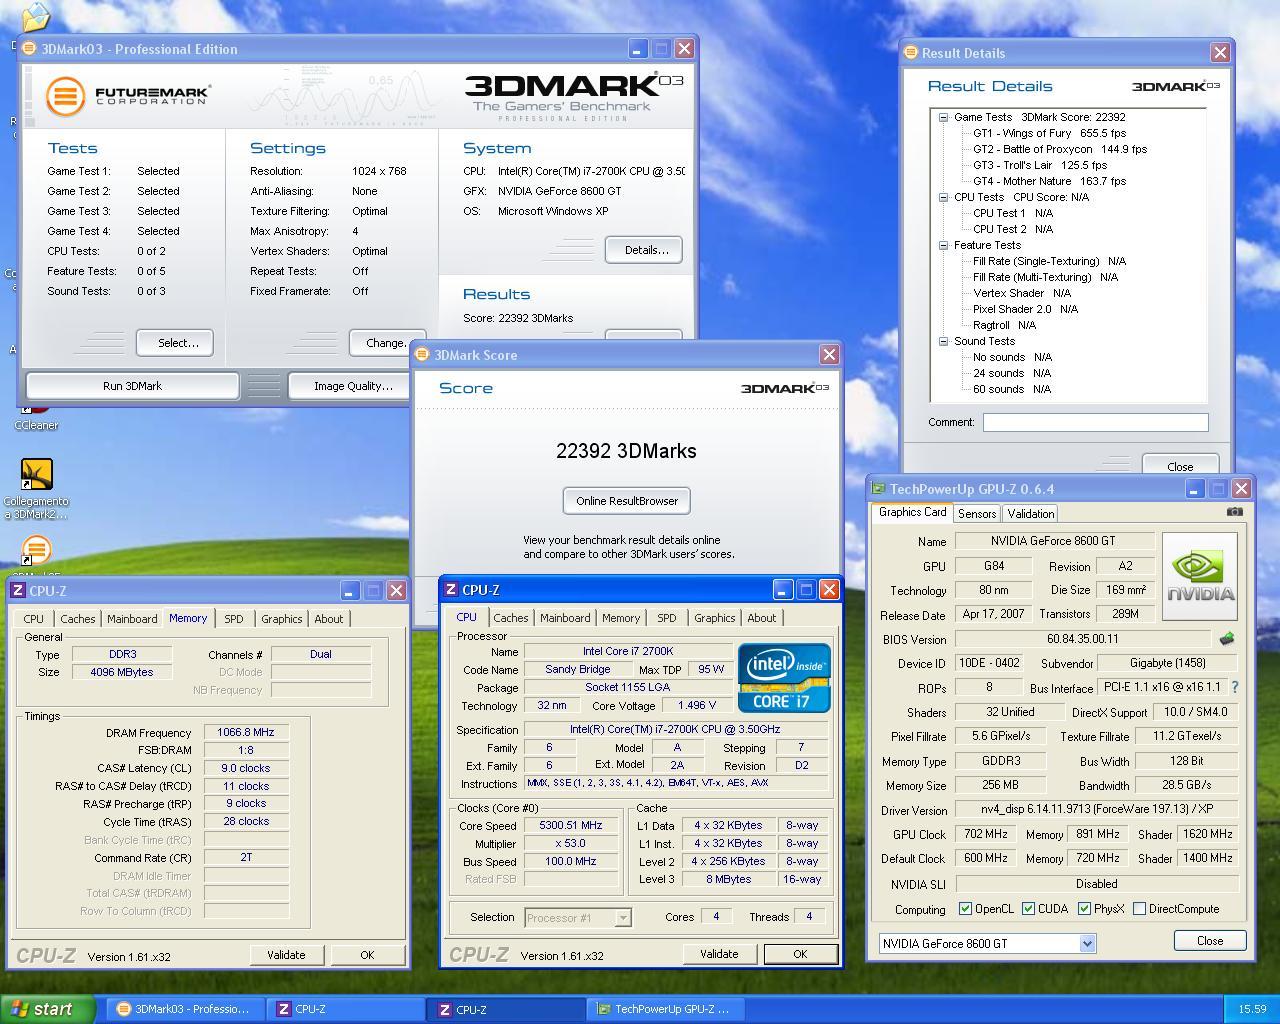Open the GPU selection dropdown in GPU-Z

tap(1087, 943)
